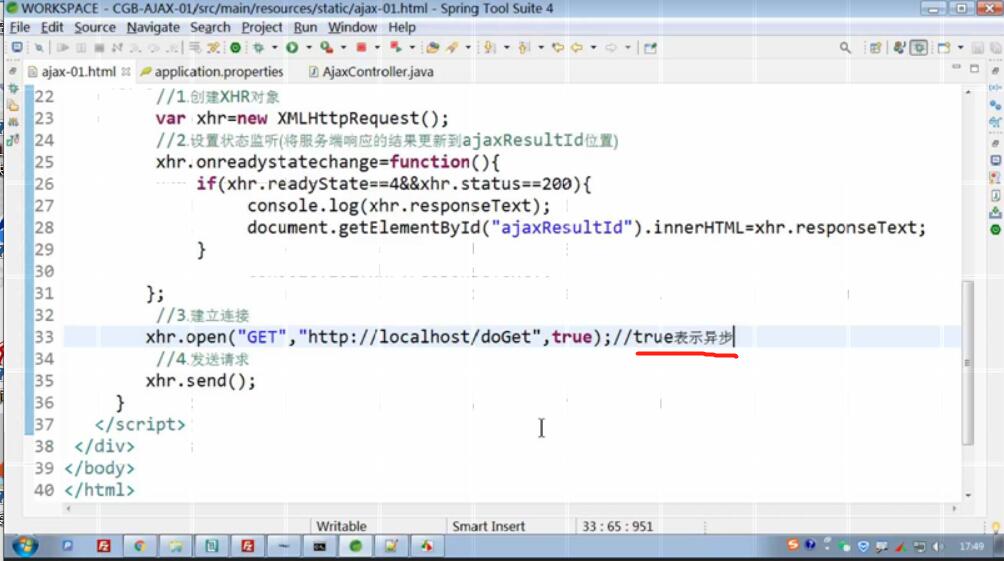Toggle the Step Into debug button
1004x561 pixels.
click(x=135, y=47)
